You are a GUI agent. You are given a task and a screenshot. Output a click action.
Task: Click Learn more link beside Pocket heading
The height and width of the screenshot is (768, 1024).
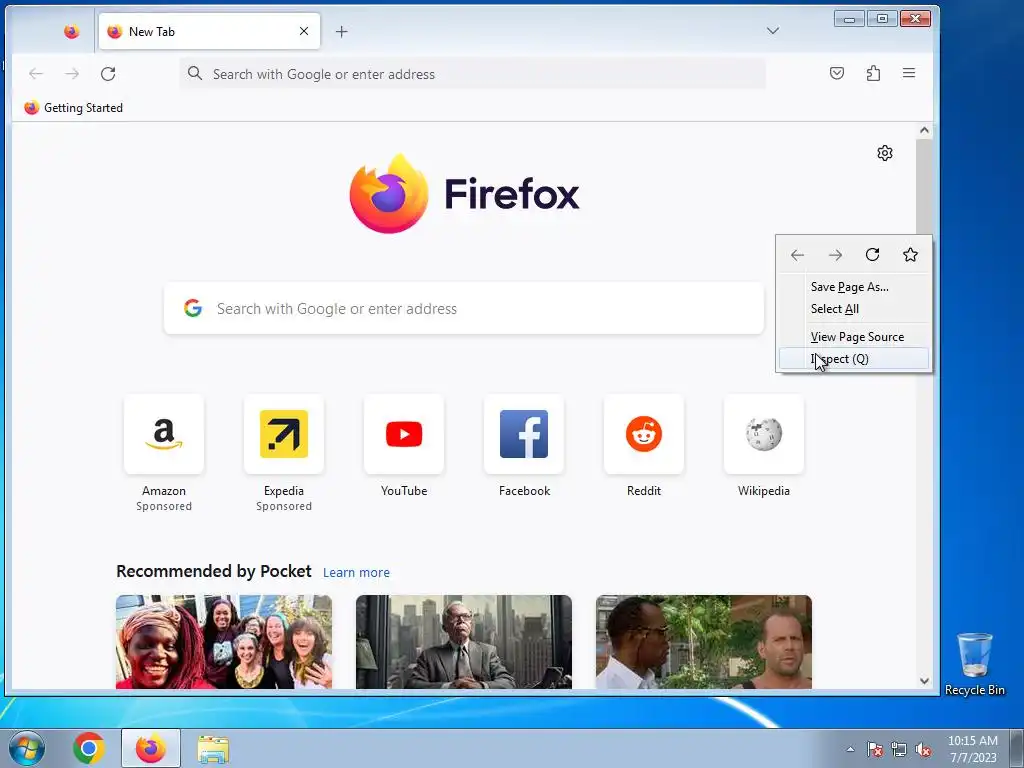click(x=357, y=573)
